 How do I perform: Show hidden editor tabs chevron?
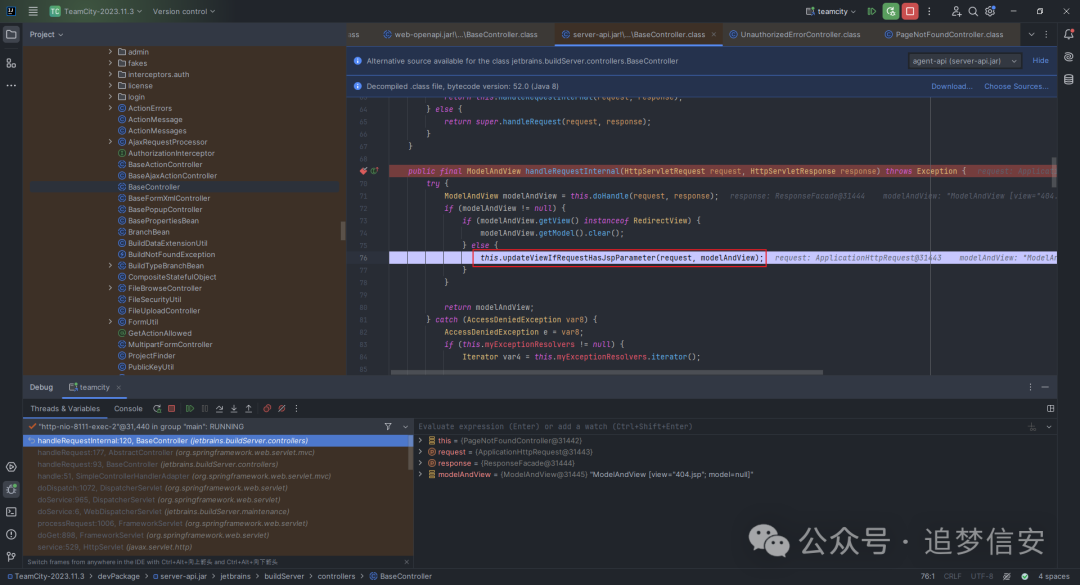(x=1031, y=34)
